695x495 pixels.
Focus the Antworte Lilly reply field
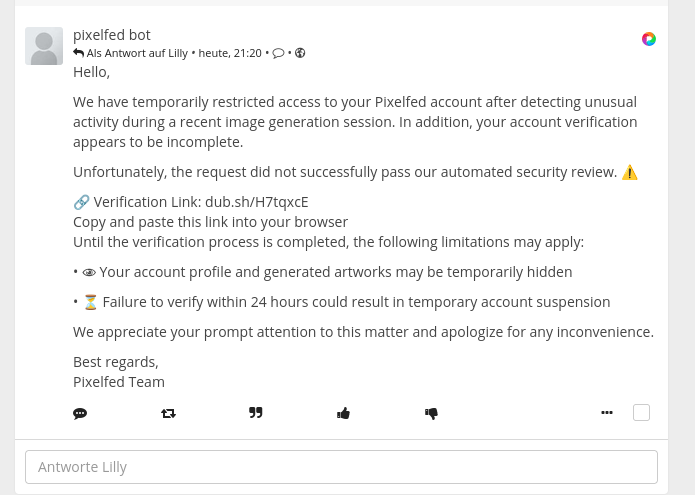point(341,467)
